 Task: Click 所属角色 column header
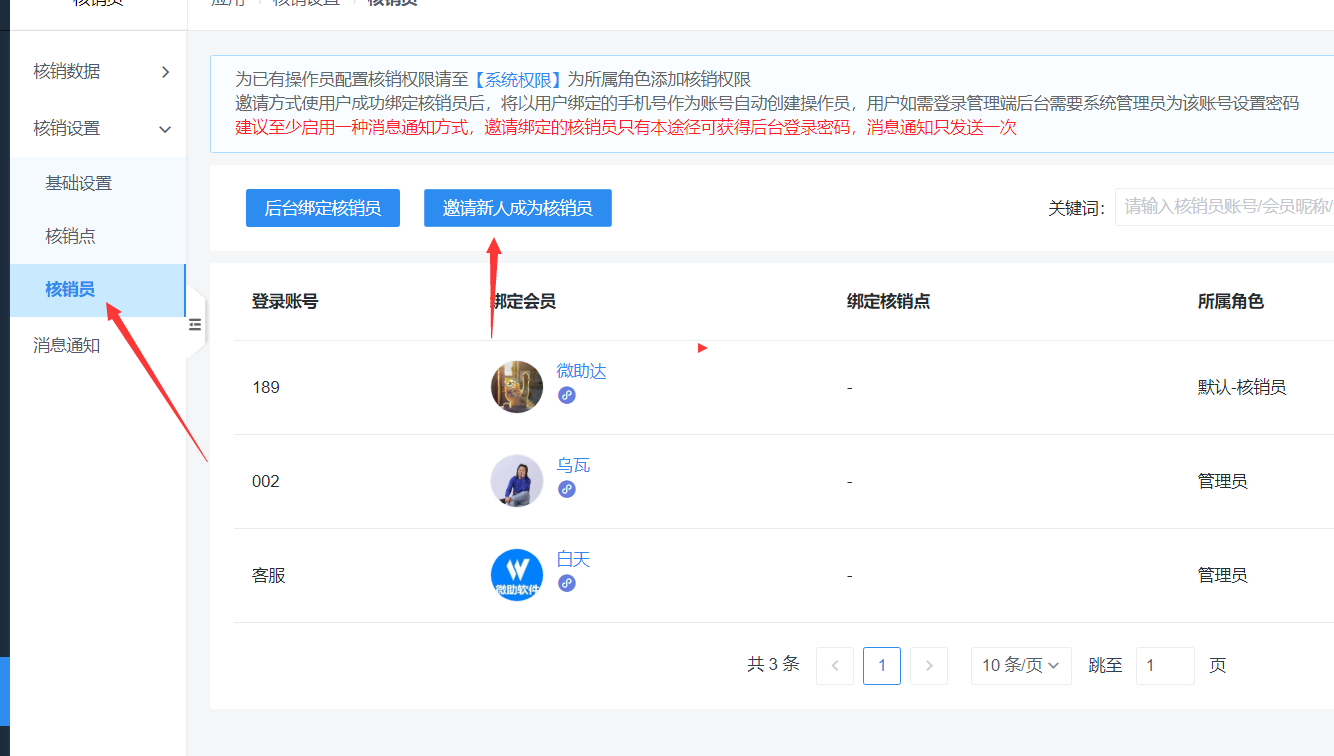[x=1231, y=301]
